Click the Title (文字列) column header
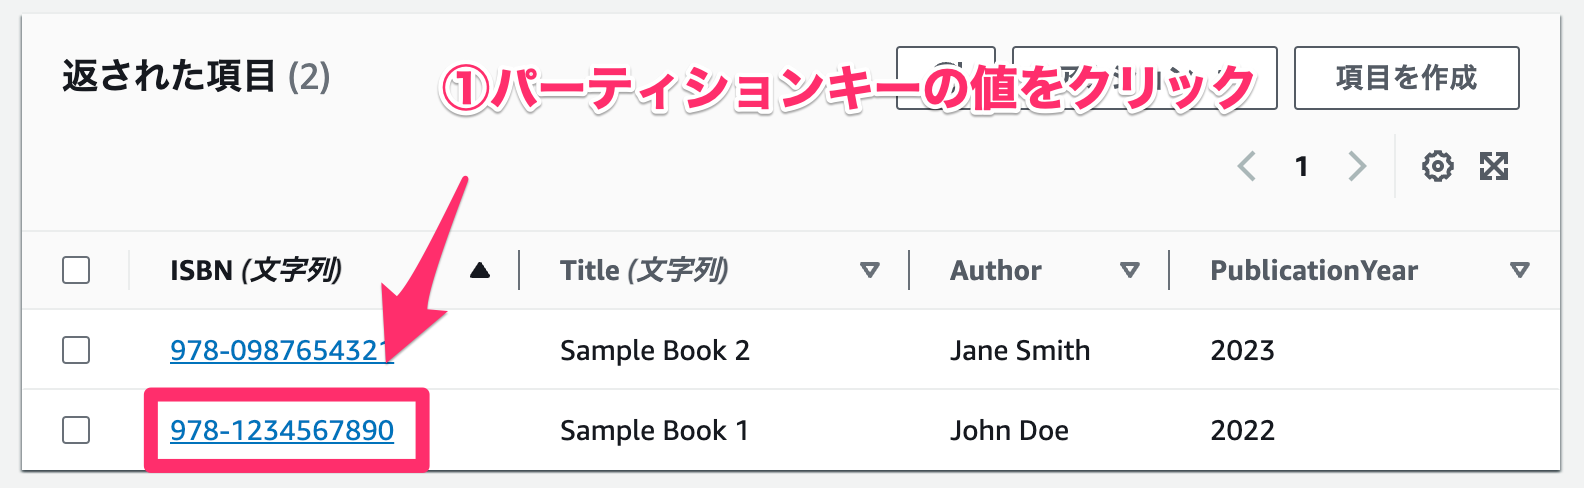This screenshot has width=1584, height=488. coord(644,270)
